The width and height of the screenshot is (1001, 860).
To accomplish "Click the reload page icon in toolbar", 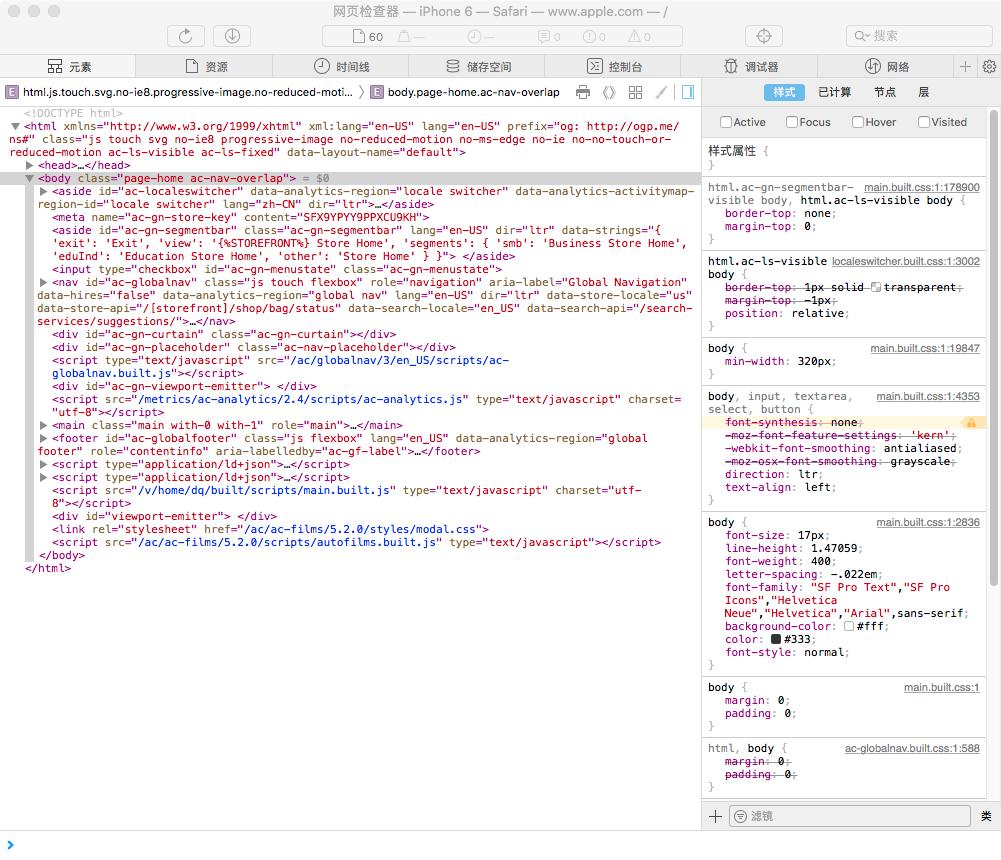I will point(185,36).
